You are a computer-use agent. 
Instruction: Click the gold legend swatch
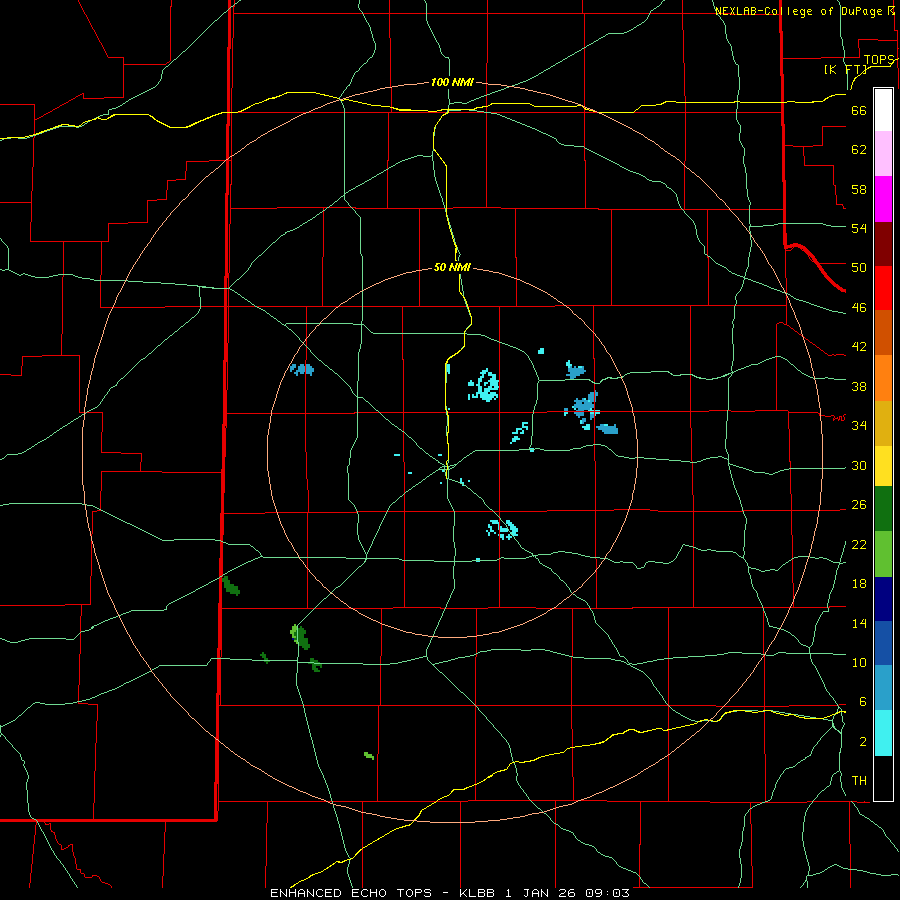click(x=883, y=423)
